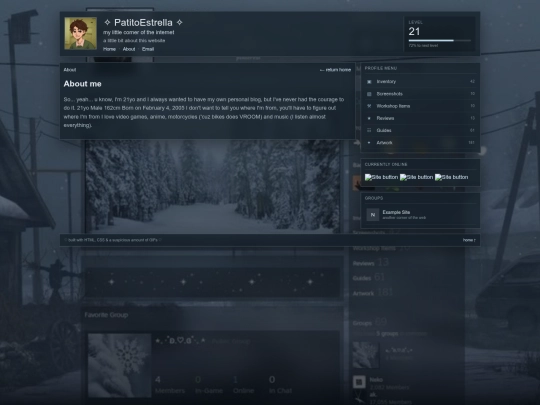Click the 'CURRENTLY ONLINE' section header

[x=386, y=165]
